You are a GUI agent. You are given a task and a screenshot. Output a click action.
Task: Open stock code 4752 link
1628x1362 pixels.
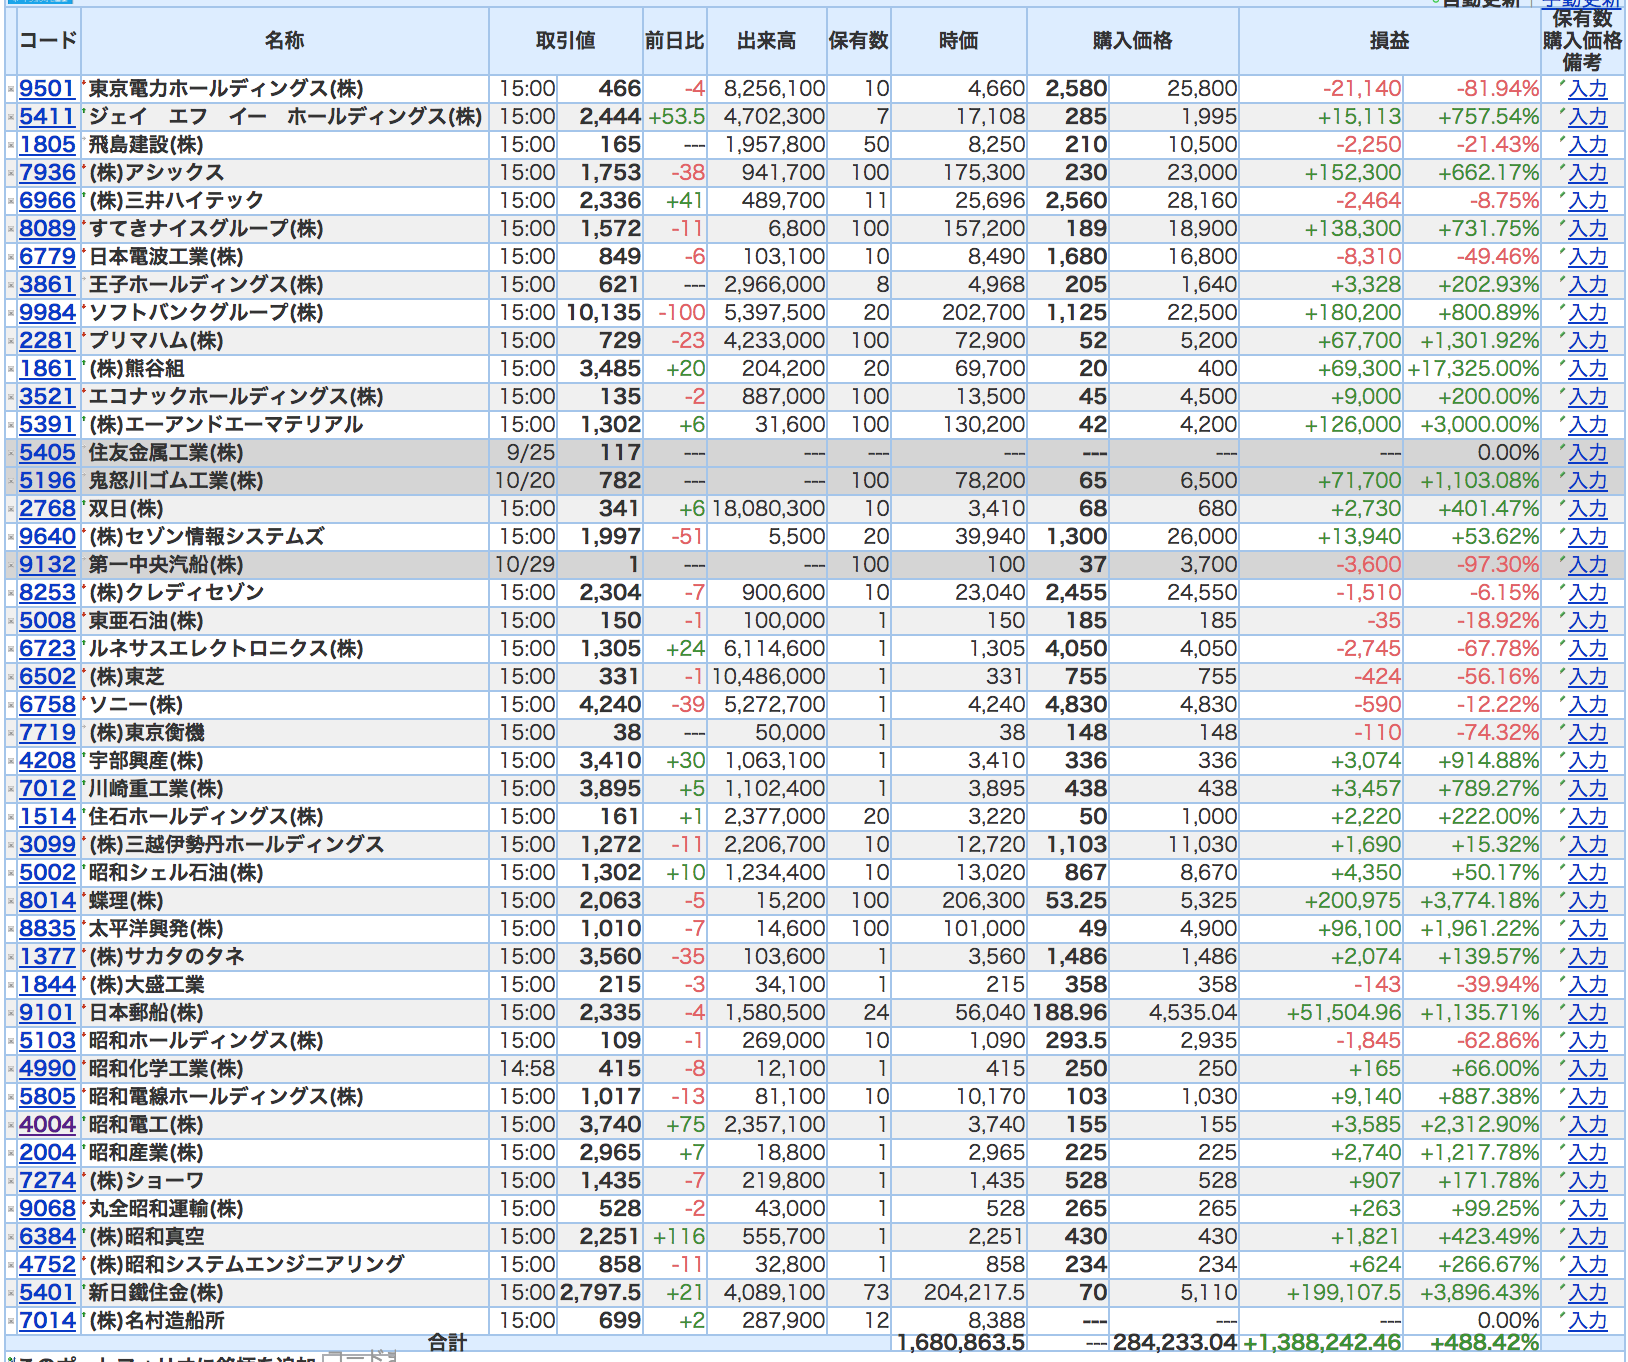coord(47,1265)
